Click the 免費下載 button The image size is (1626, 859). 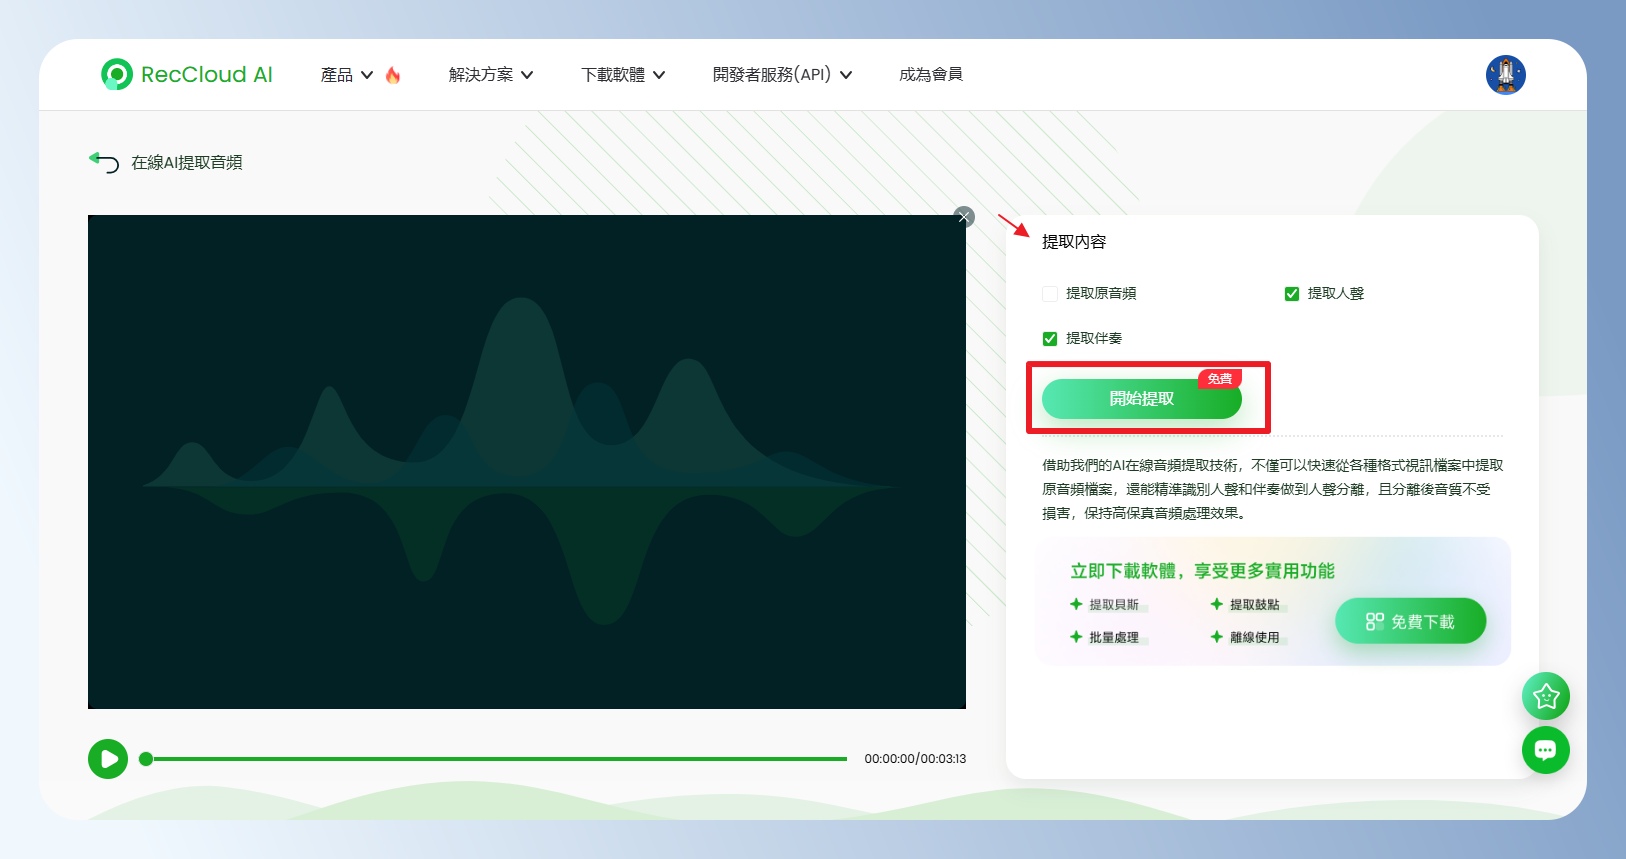[x=1410, y=621]
